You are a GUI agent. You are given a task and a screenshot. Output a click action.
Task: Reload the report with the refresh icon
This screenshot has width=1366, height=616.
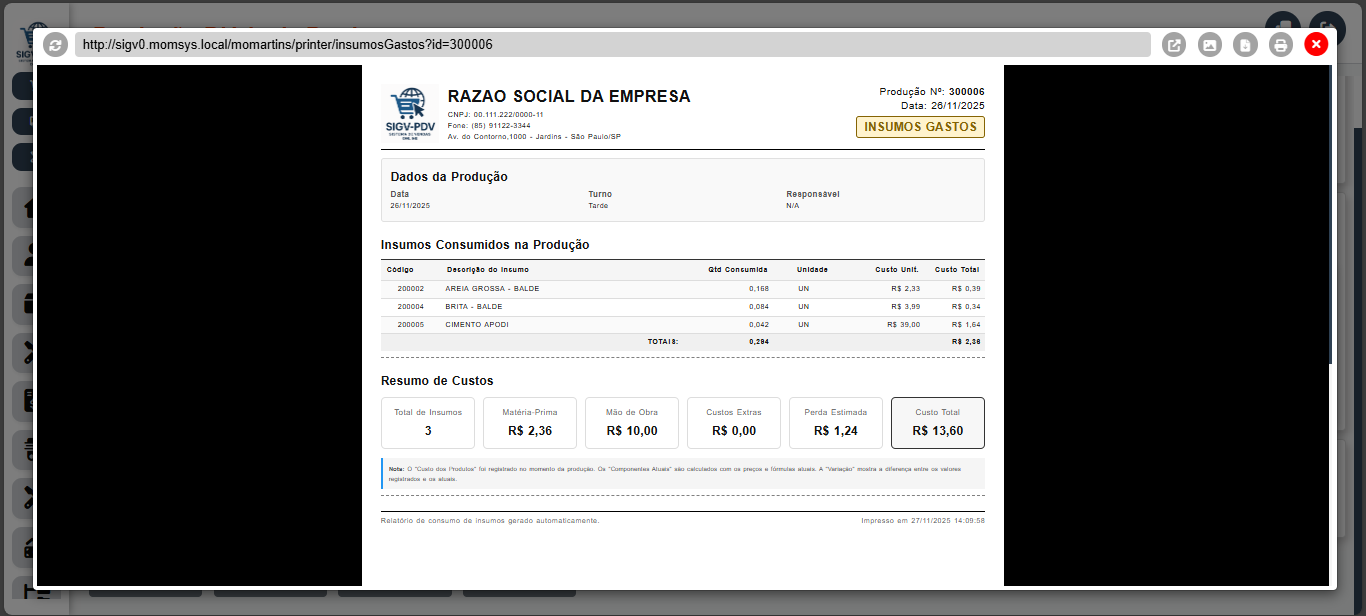(55, 44)
